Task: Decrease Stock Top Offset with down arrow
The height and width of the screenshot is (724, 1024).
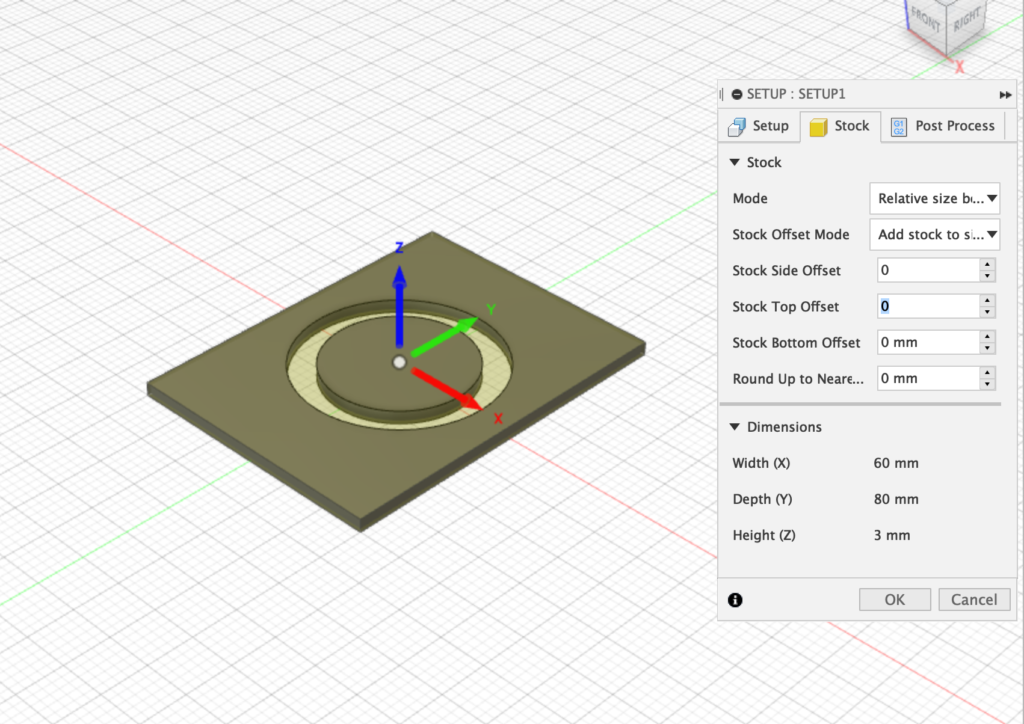Action: [x=987, y=312]
